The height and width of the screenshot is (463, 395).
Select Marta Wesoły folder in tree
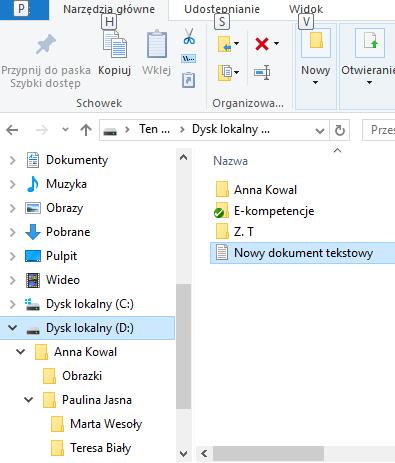pyautogui.click(x=106, y=424)
